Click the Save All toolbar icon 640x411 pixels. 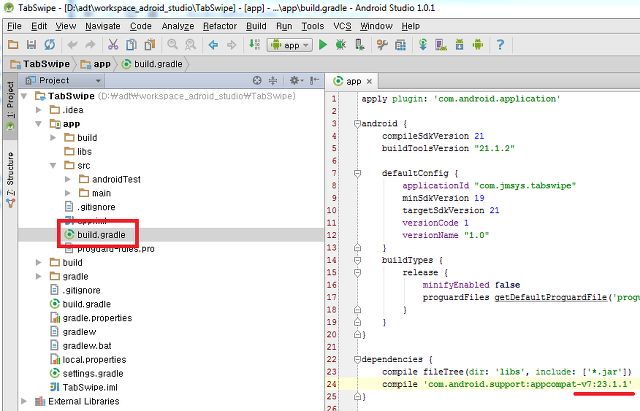tap(31, 44)
